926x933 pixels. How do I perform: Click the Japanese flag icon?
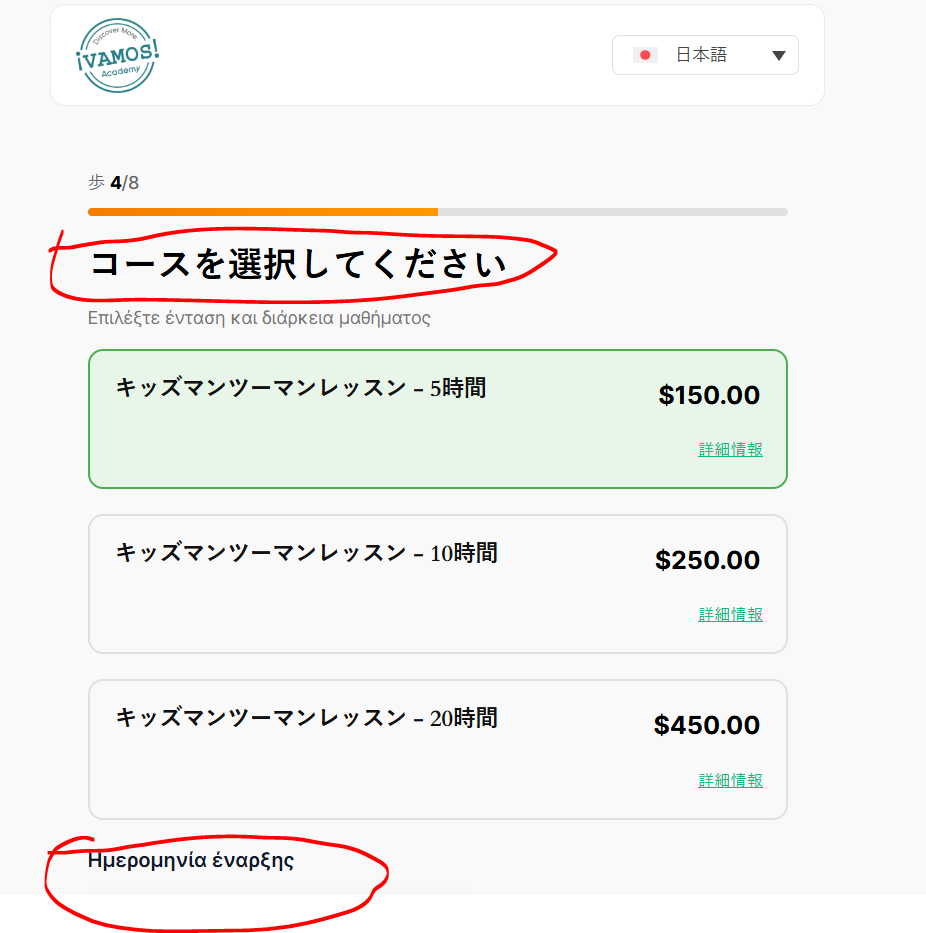pyautogui.click(x=645, y=55)
